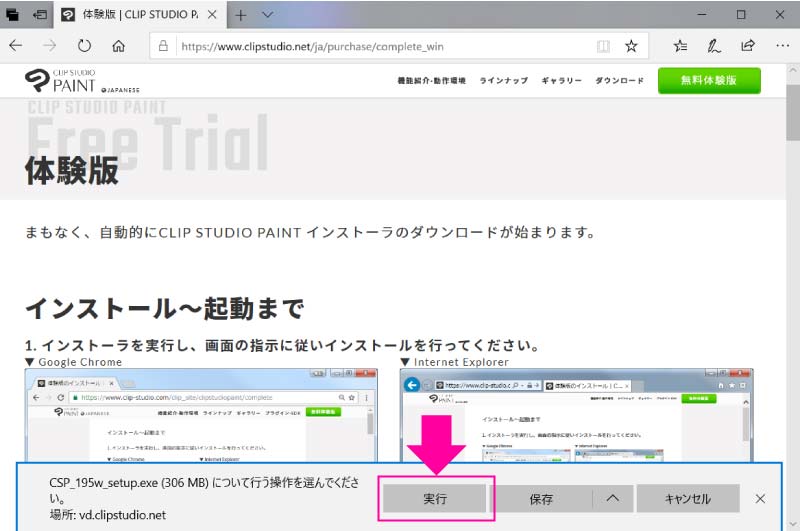
Task: Click the add notes pen icon
Action: coord(714,46)
